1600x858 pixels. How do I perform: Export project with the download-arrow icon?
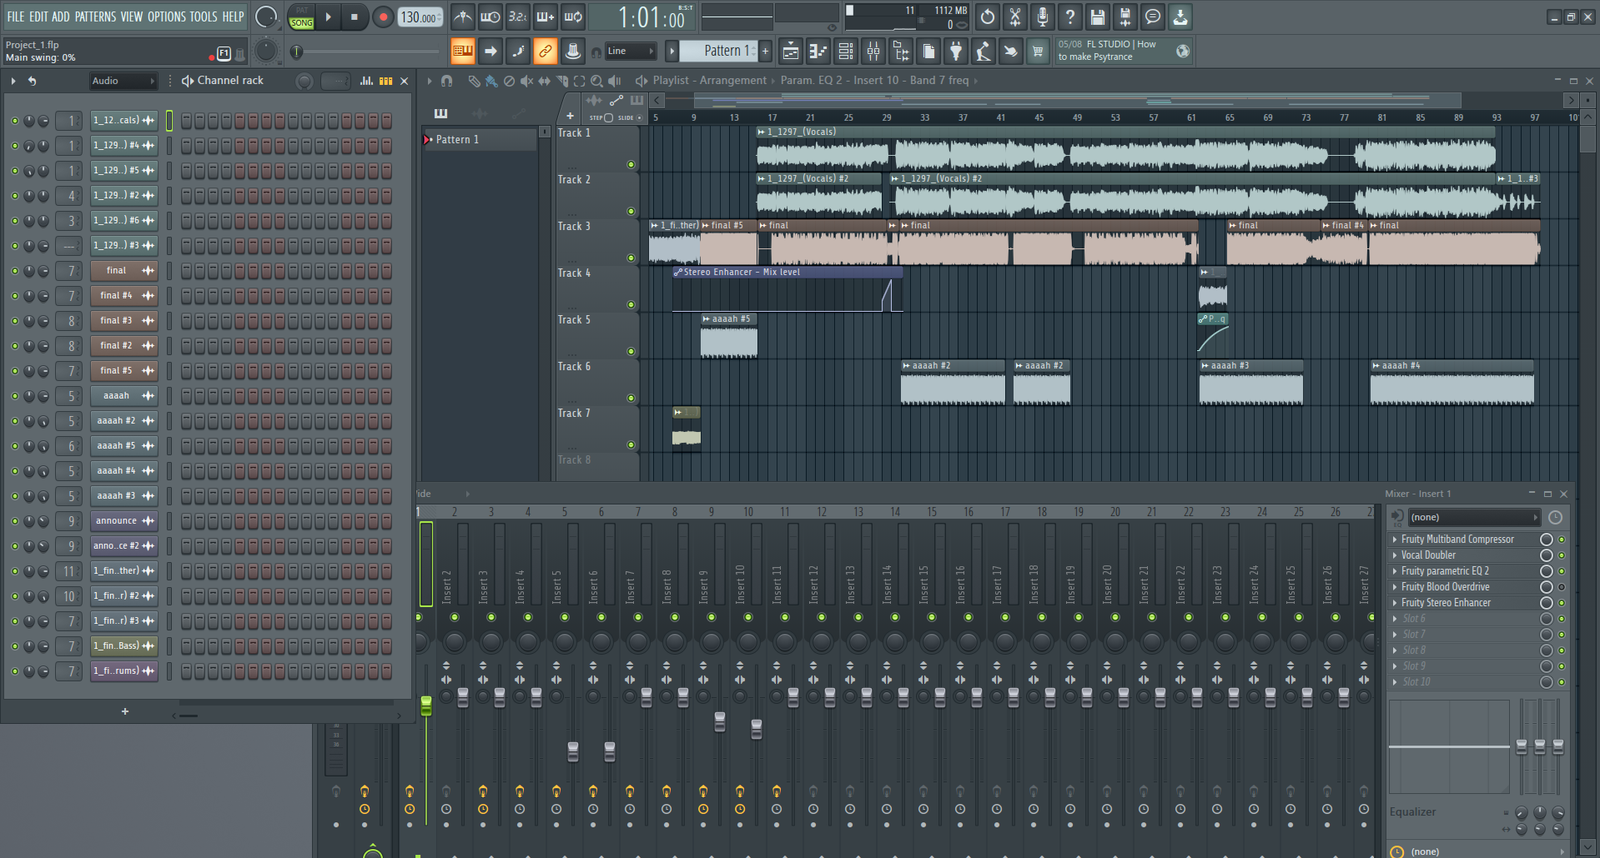click(x=1180, y=17)
